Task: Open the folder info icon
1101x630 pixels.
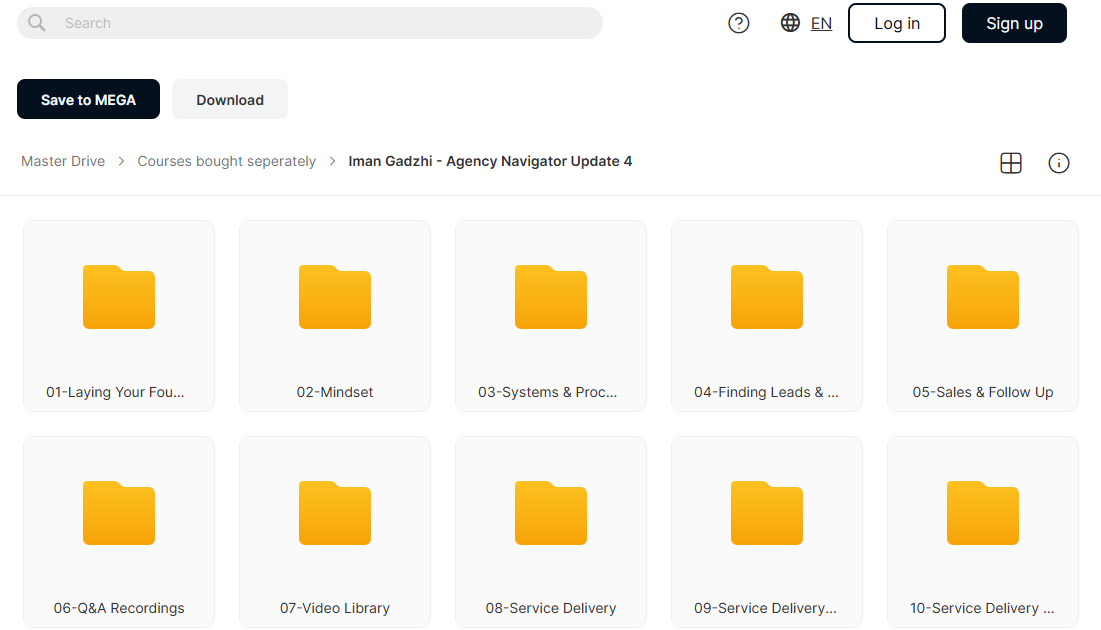Action: [1058, 163]
